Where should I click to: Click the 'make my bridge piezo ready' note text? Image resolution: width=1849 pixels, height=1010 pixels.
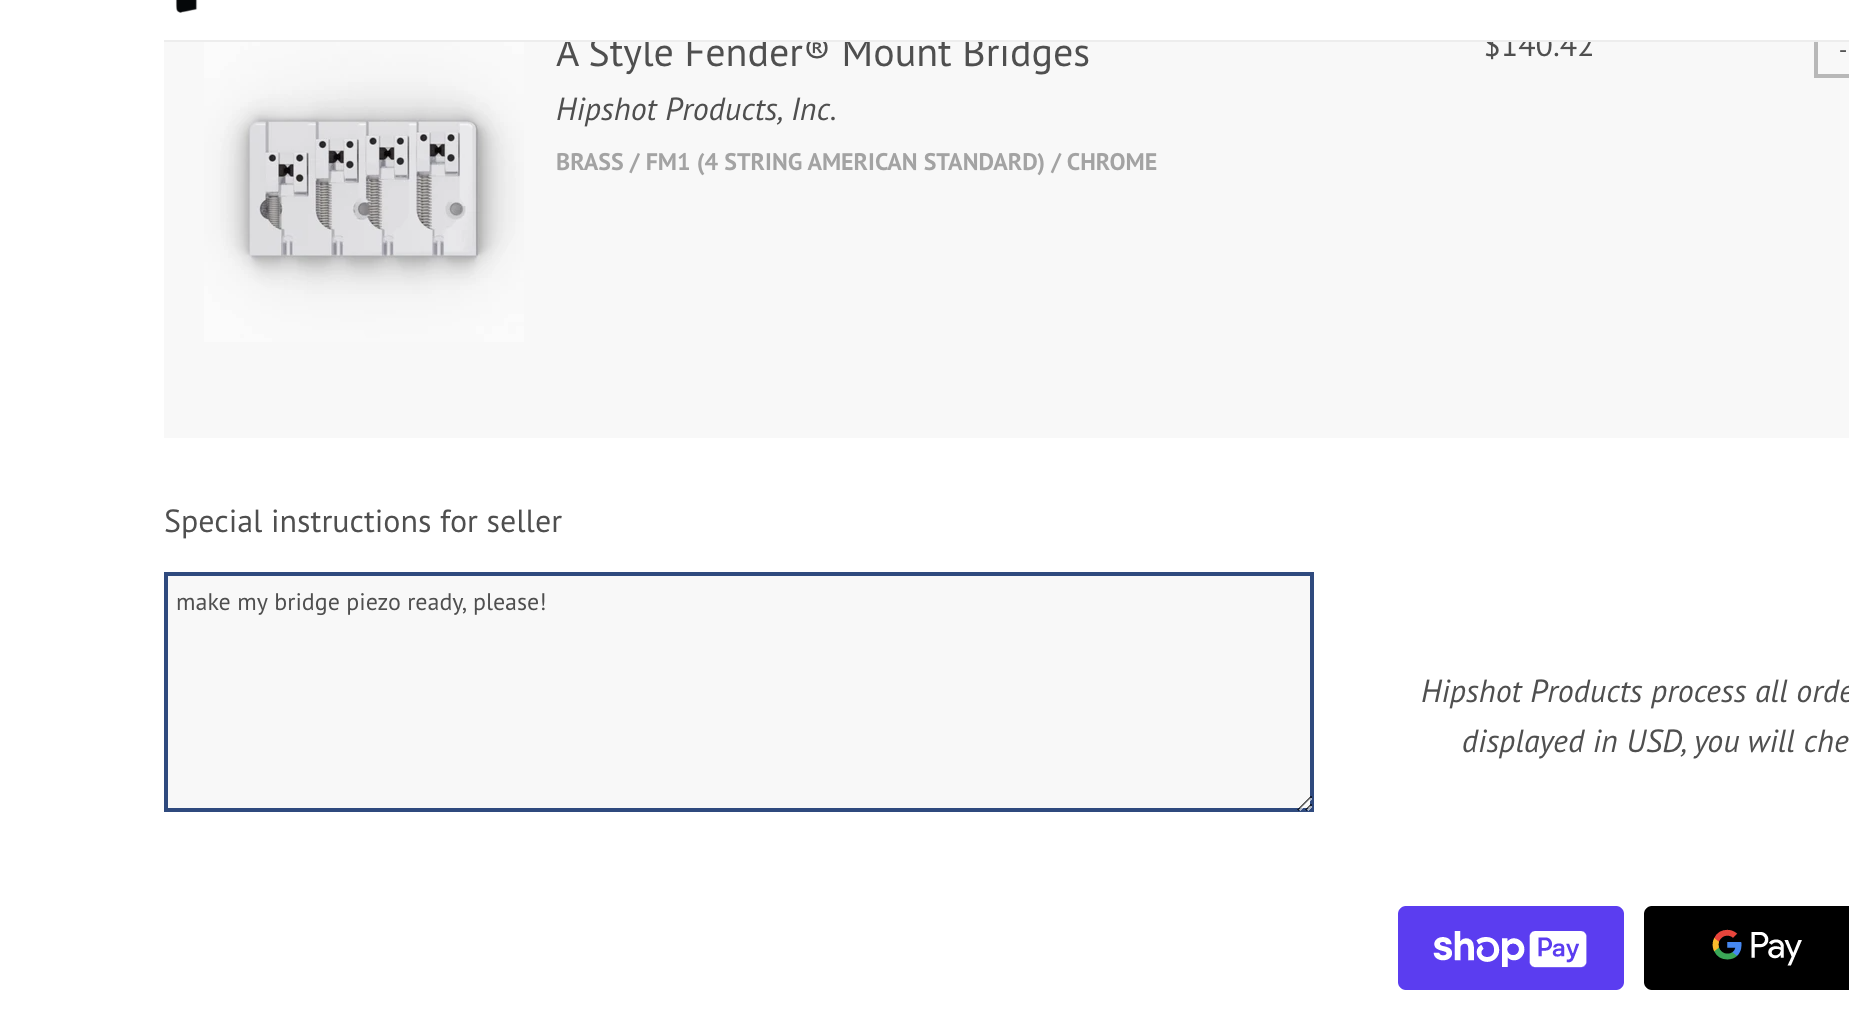pyautogui.click(x=361, y=602)
